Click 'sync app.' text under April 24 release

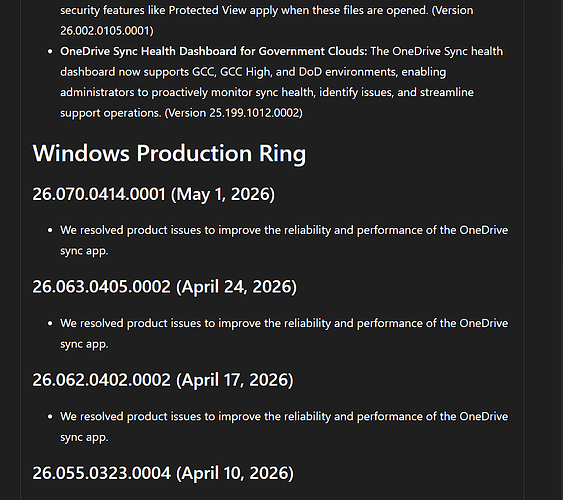tap(84, 344)
